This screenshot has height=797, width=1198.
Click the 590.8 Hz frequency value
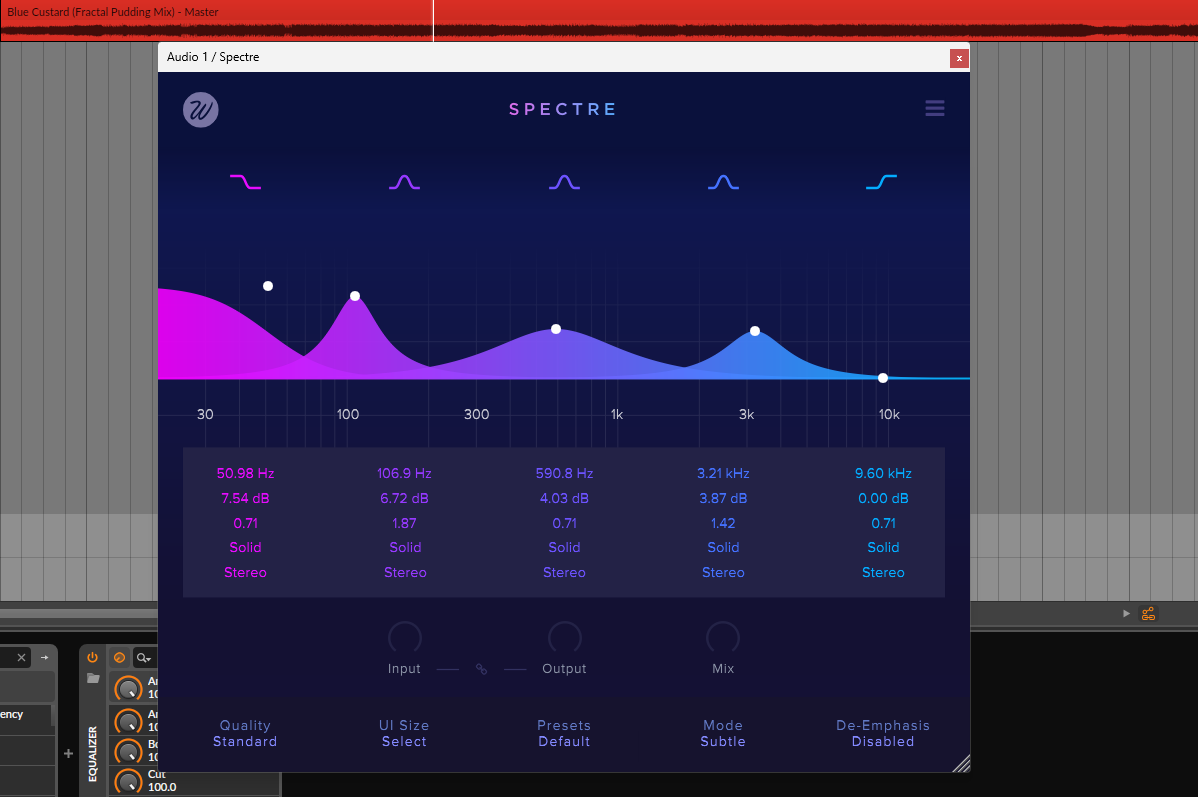pos(564,473)
